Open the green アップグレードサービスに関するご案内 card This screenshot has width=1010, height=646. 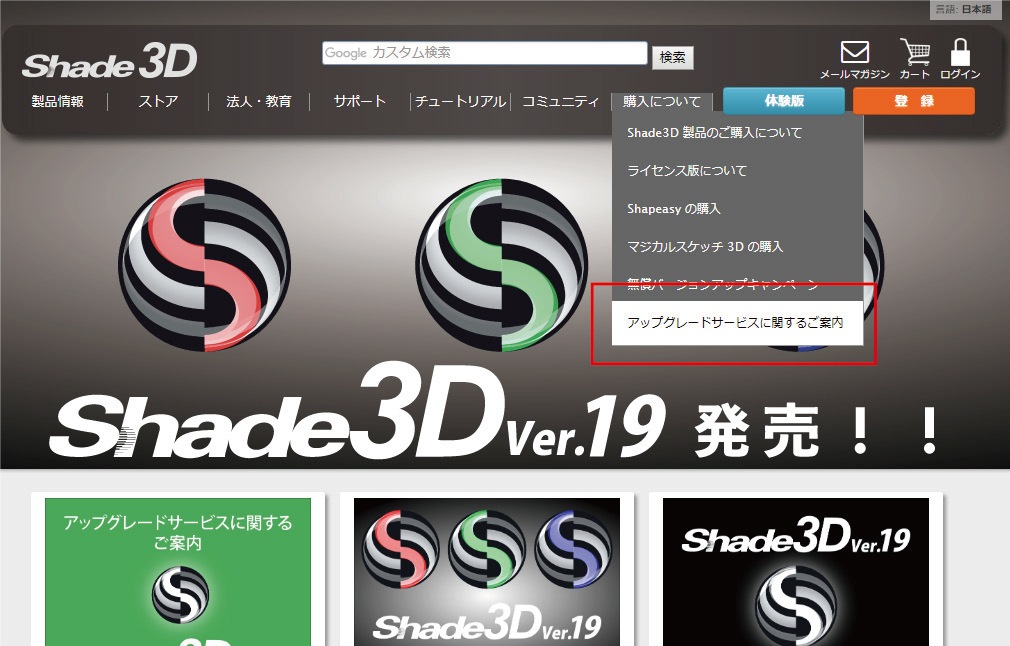[x=178, y=572]
